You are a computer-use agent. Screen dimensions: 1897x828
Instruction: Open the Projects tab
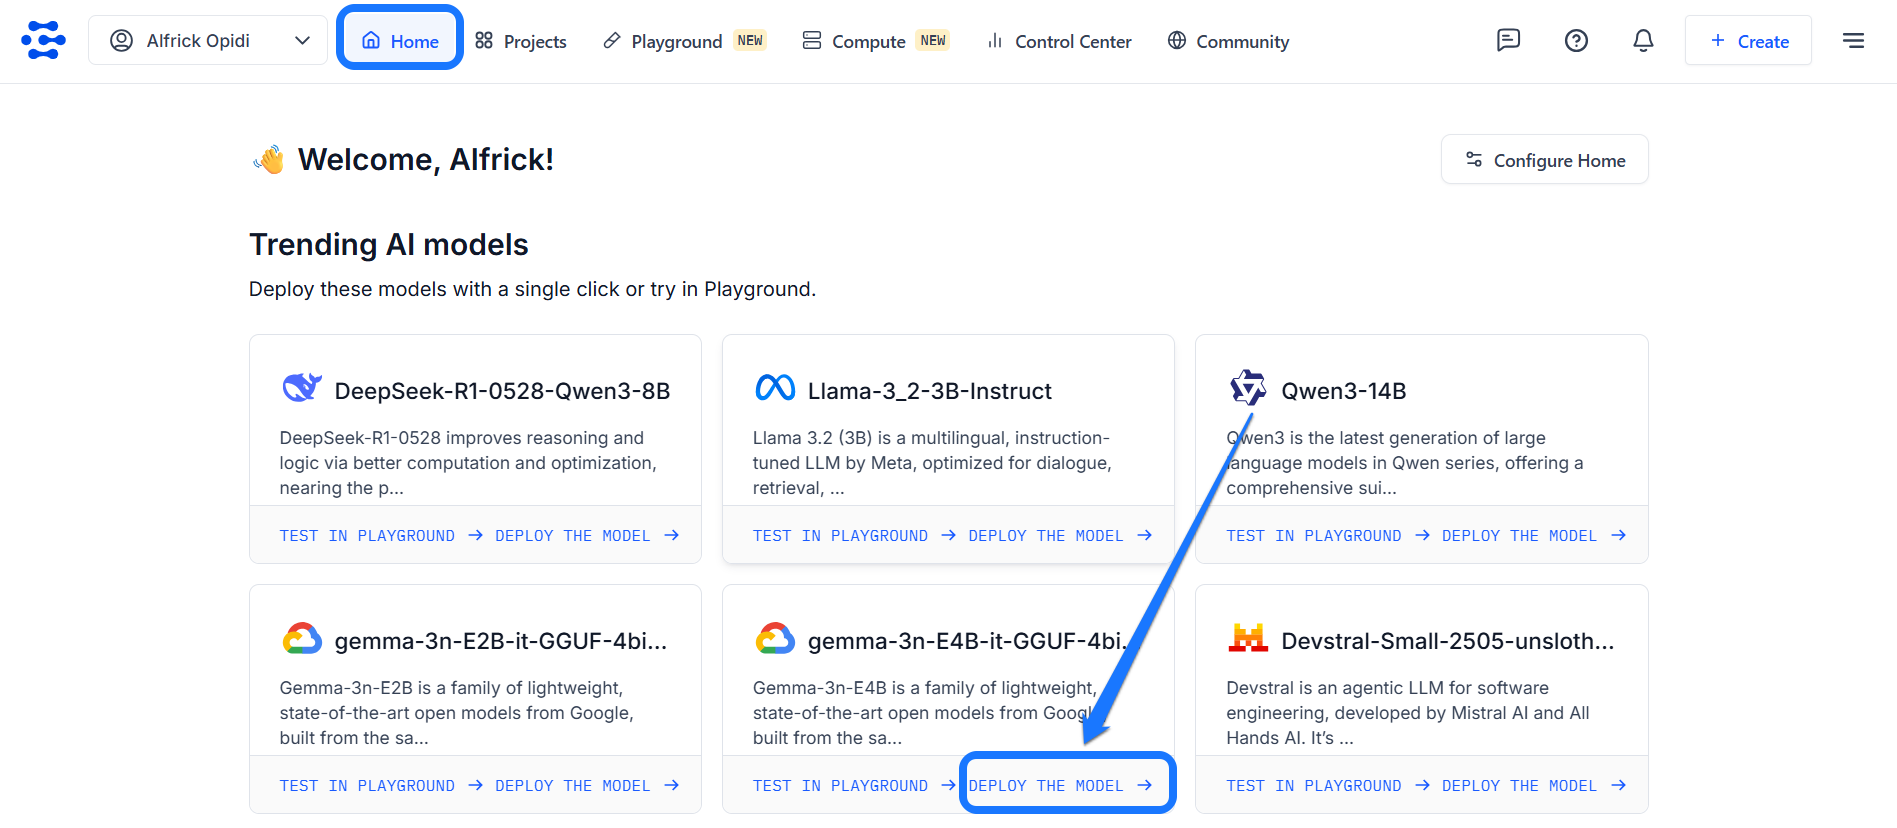tap(521, 41)
